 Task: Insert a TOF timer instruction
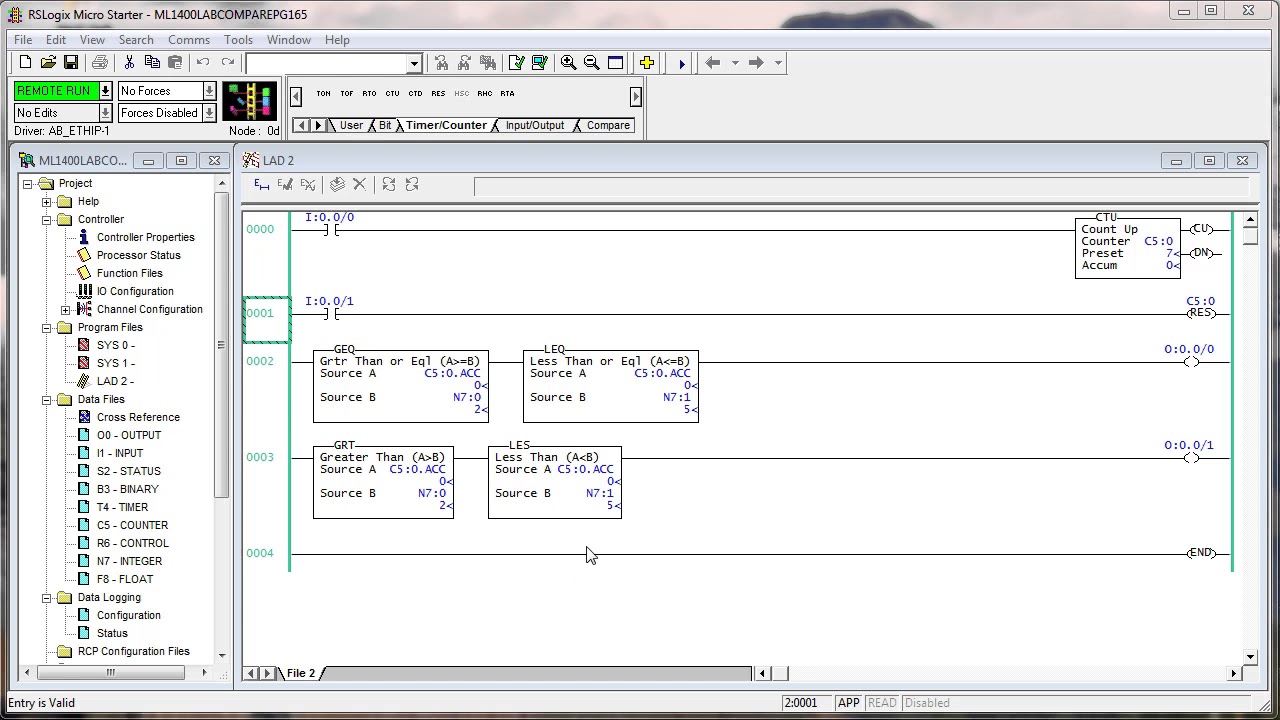click(x=346, y=94)
